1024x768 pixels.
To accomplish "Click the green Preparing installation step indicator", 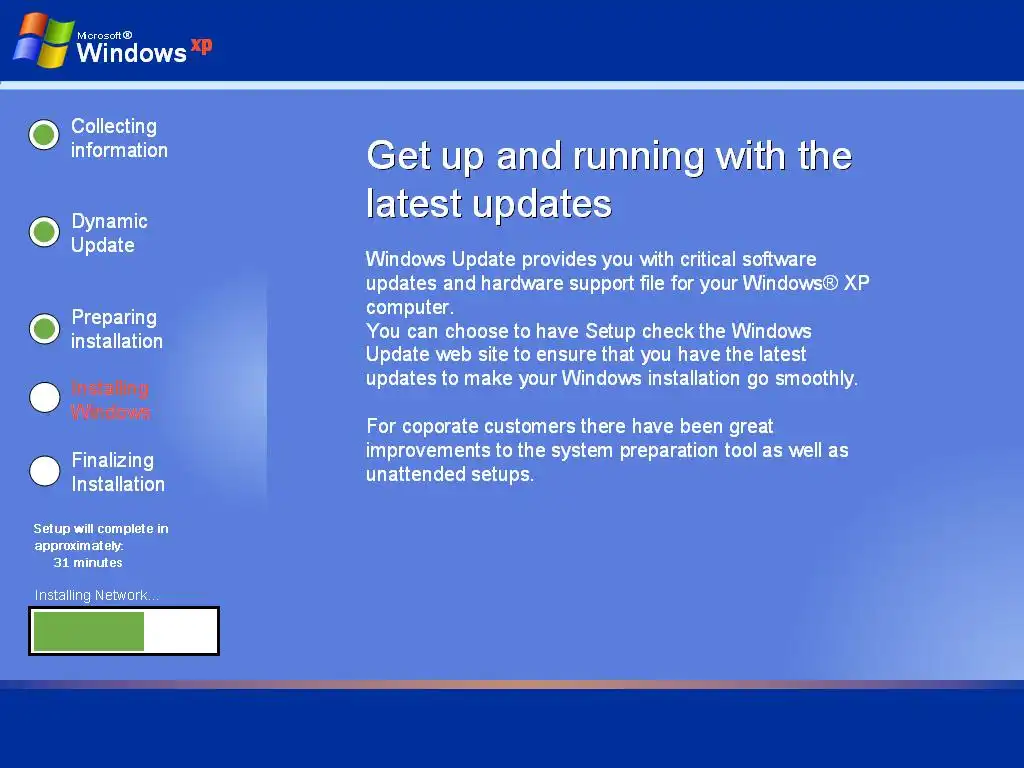I will [x=44, y=328].
